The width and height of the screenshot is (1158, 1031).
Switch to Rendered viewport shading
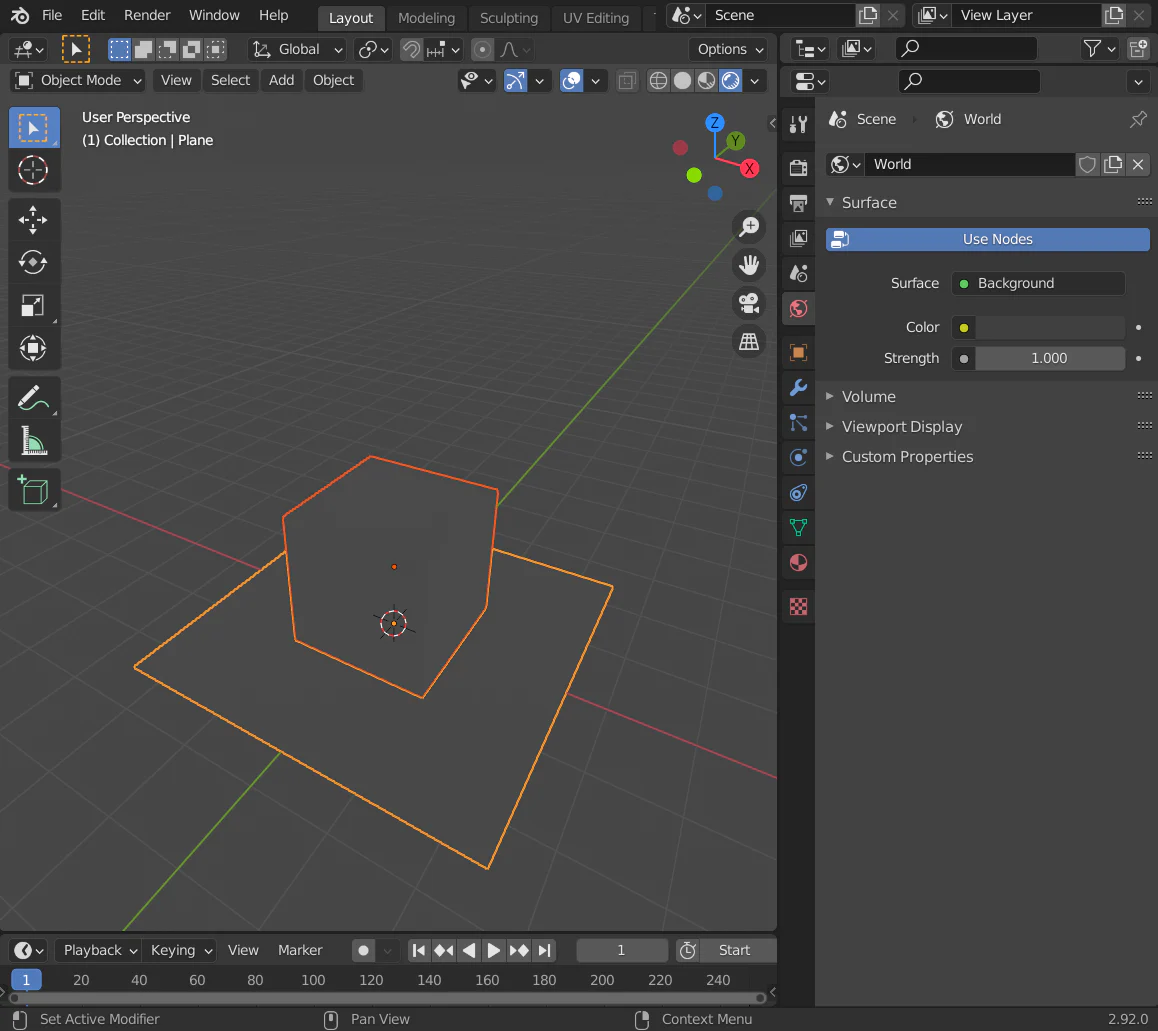731,81
